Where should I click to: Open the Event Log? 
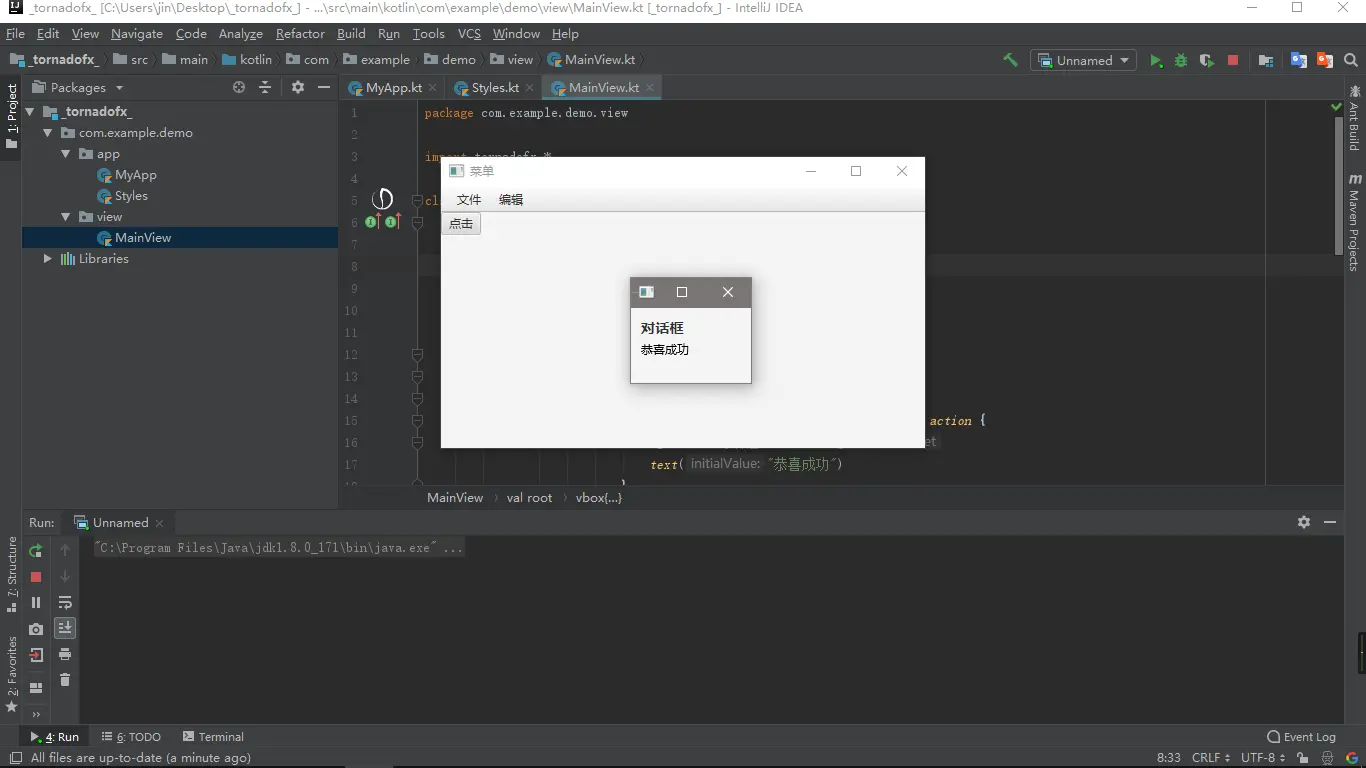[x=1301, y=737]
